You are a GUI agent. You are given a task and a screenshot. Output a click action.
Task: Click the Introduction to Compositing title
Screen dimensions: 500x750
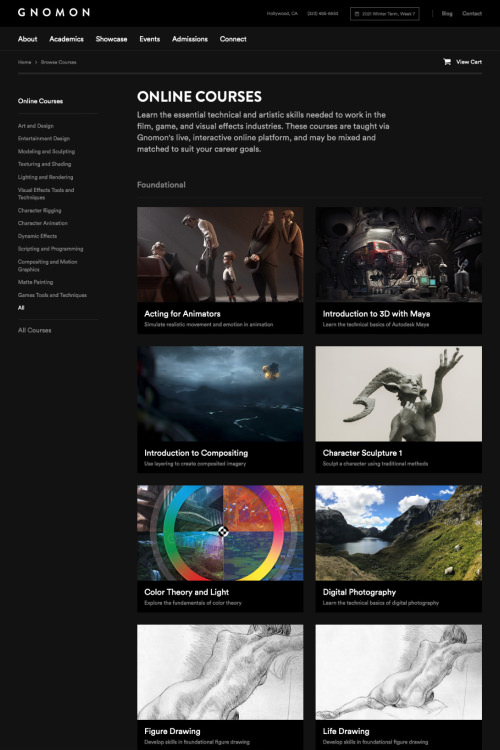[196, 453]
